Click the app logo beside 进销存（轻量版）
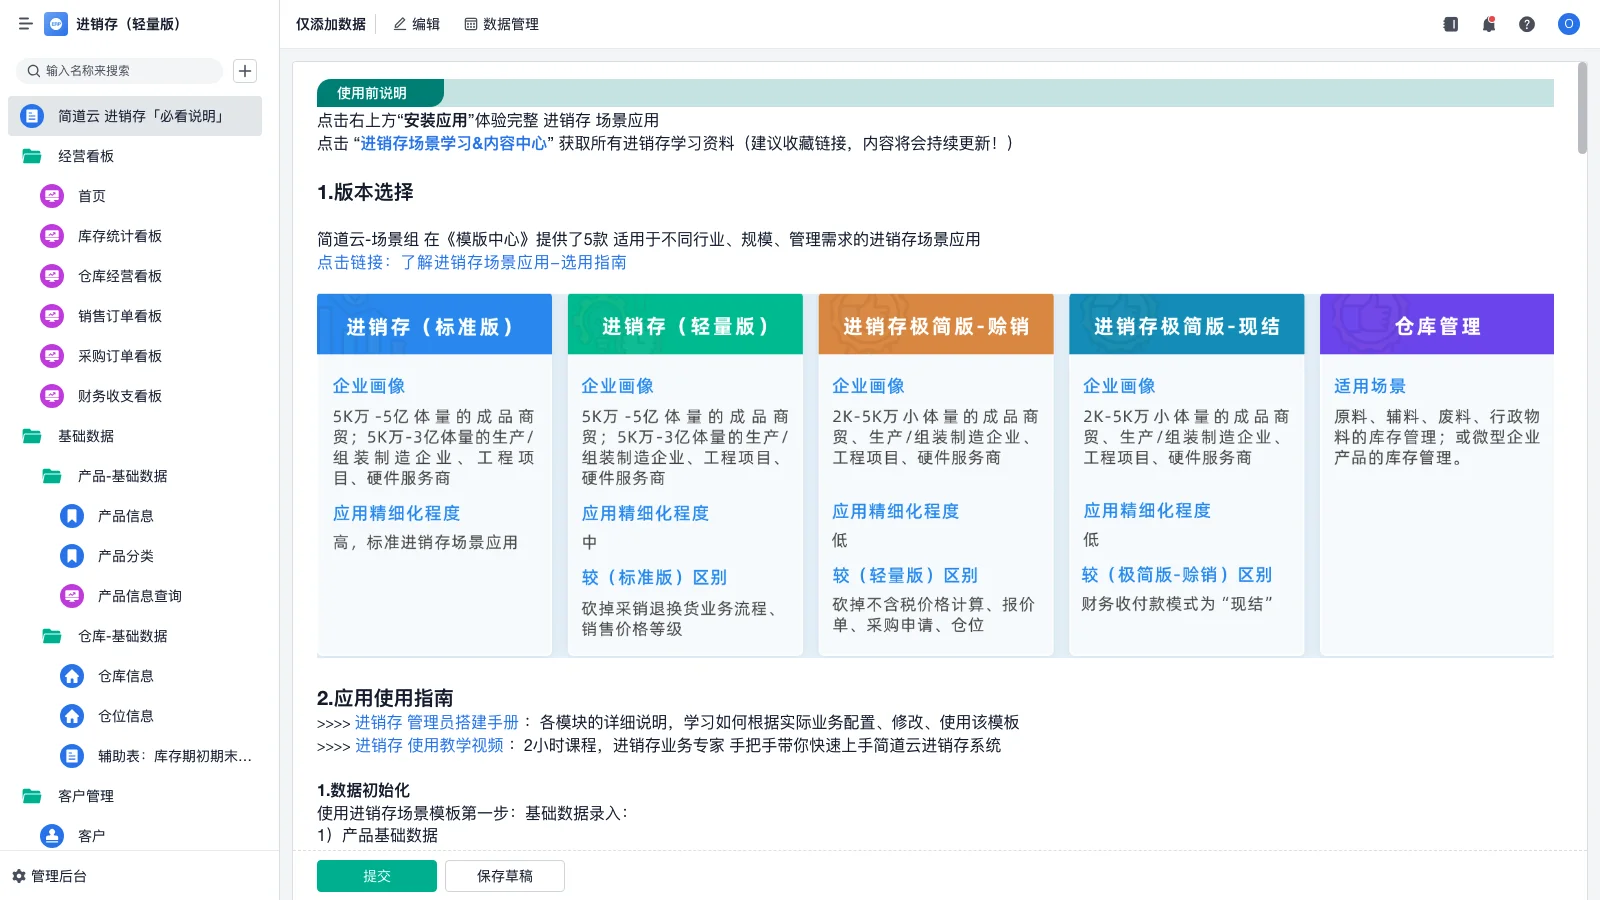 [x=56, y=24]
